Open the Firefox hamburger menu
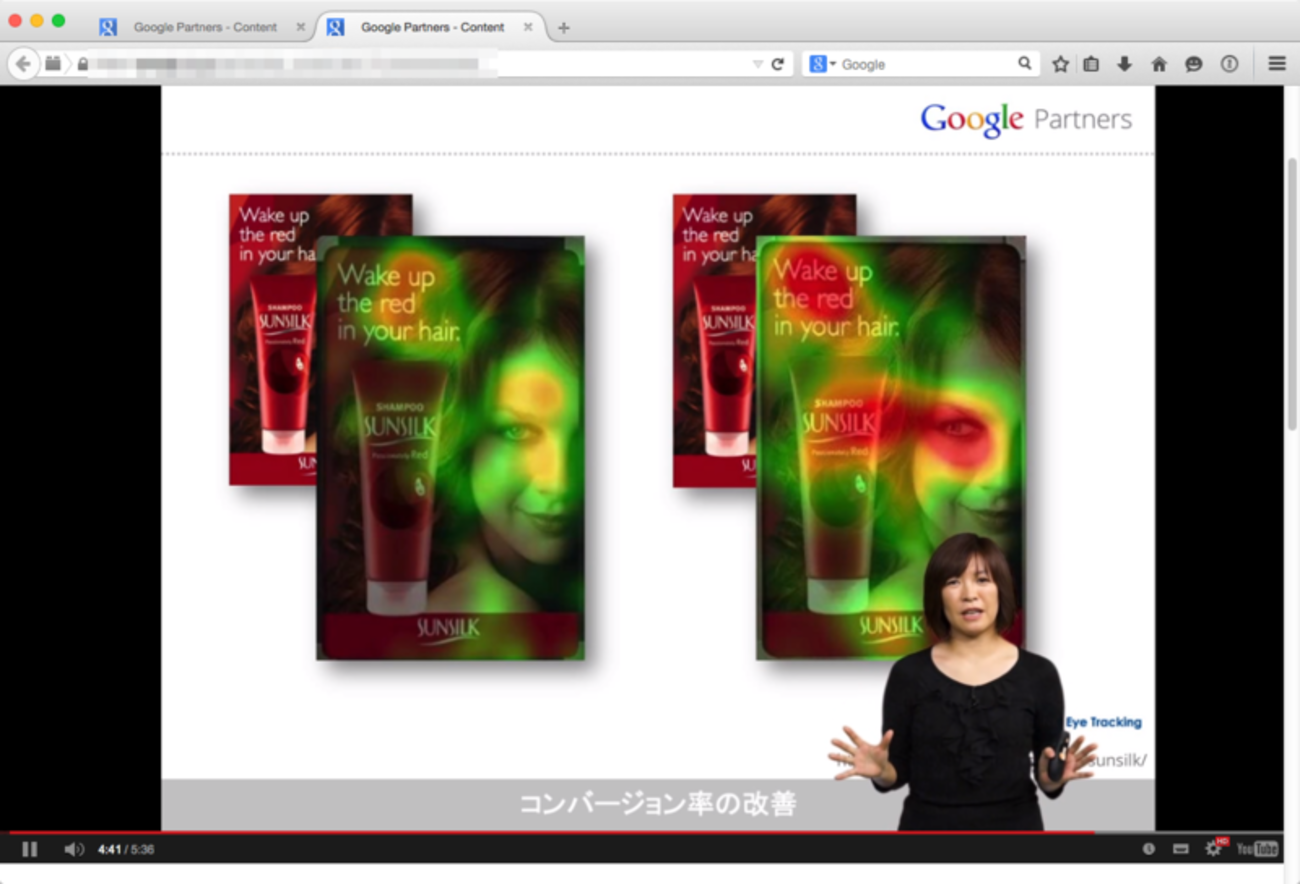The image size is (1300, 884). pos(1277,64)
